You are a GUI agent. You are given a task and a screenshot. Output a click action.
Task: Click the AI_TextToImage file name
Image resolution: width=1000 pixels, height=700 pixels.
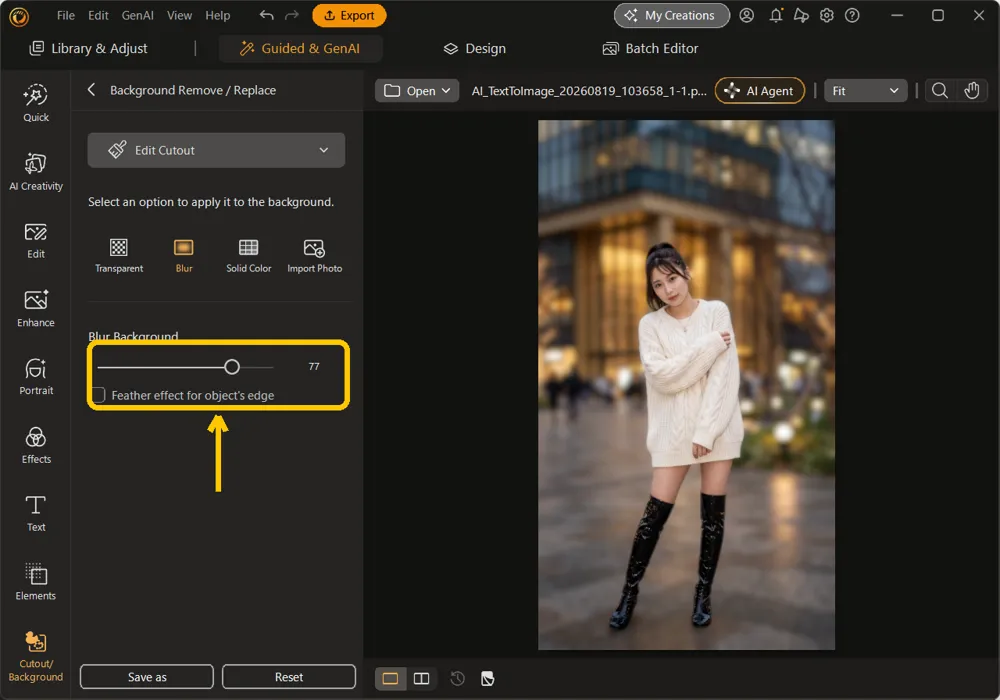589,91
